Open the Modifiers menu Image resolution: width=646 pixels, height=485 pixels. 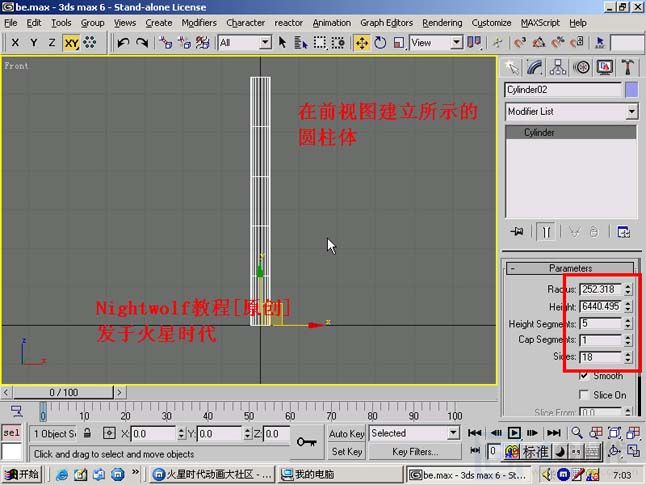199,23
